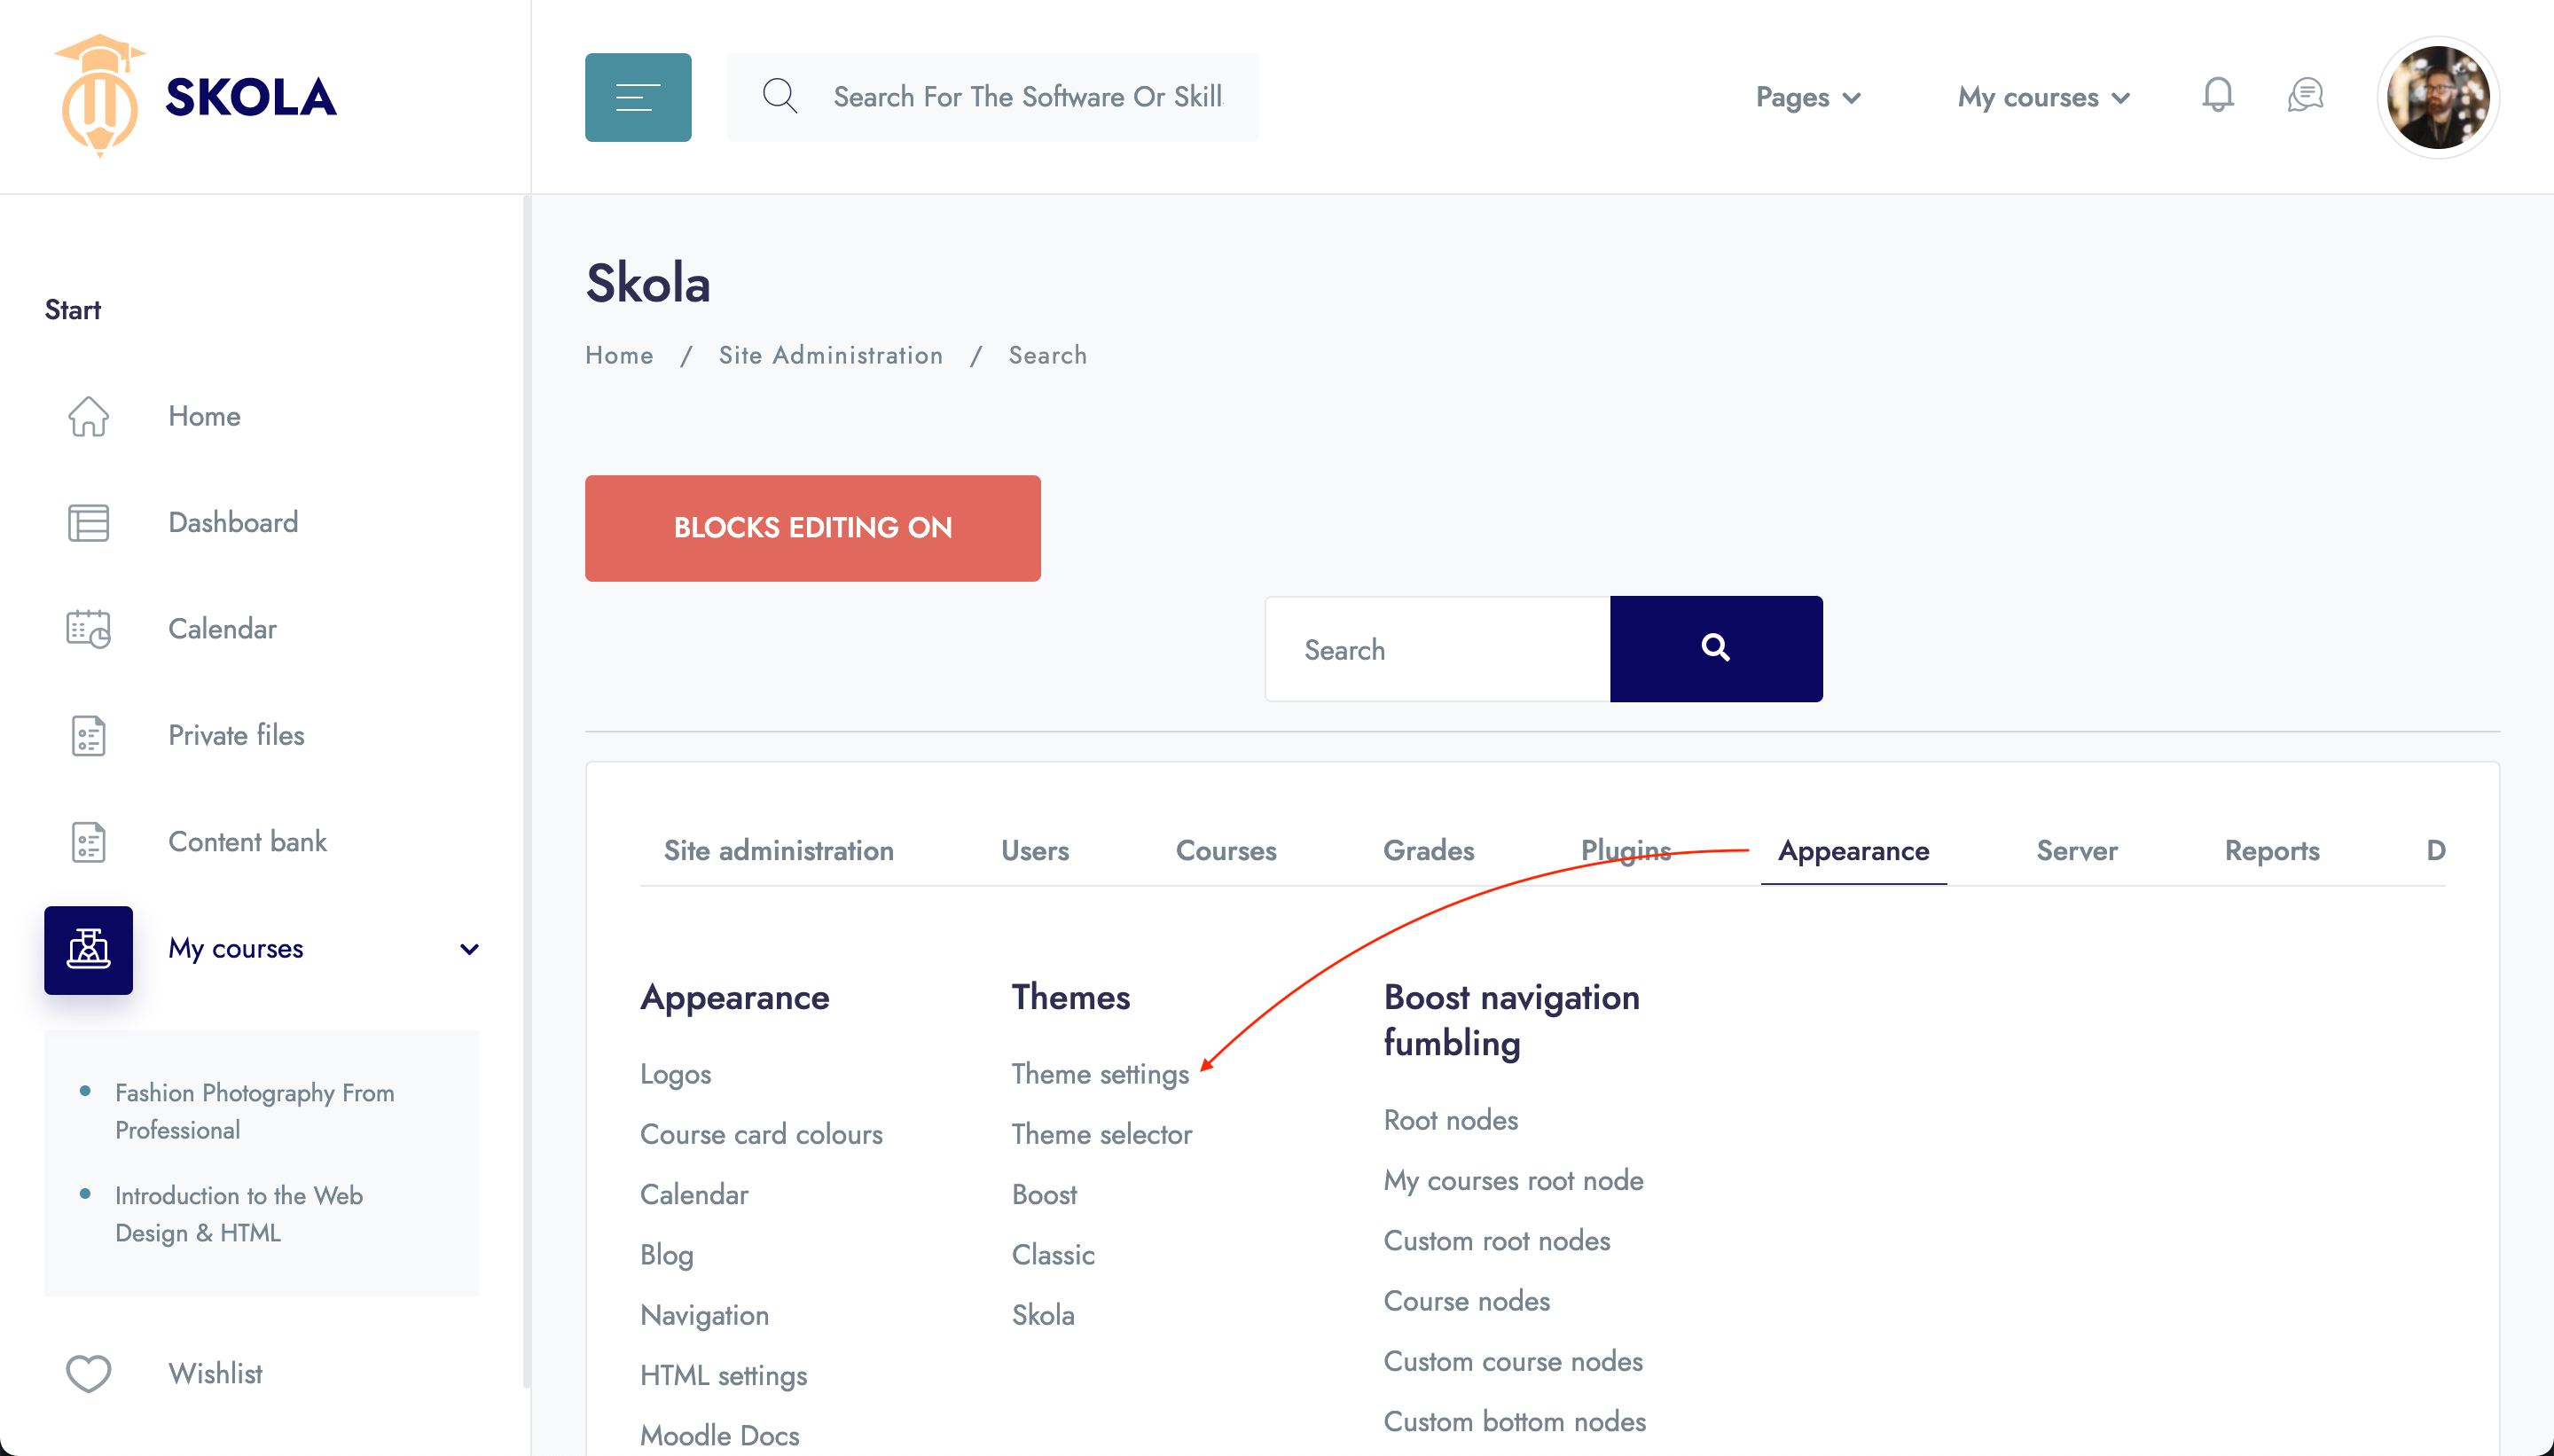Click the Content bank icon
Image resolution: width=2554 pixels, height=1456 pixels.
pos(88,841)
